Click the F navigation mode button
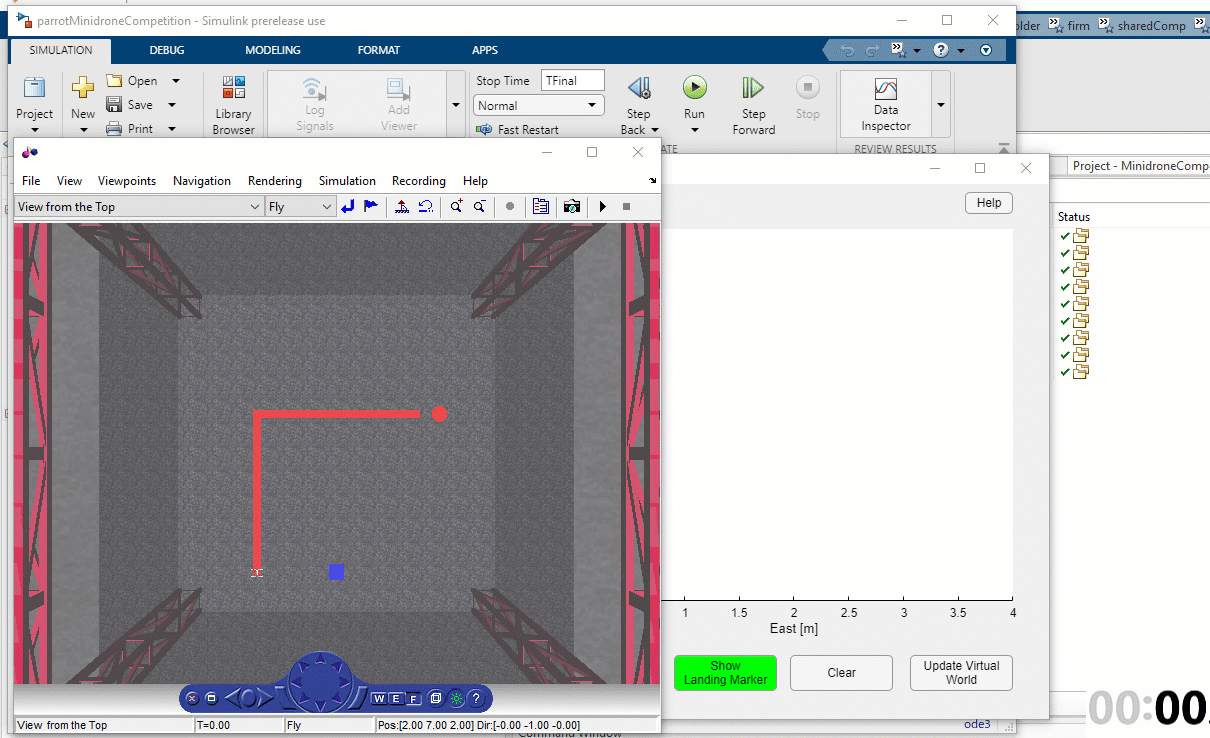Screen dimensions: 1210x738 [x=413, y=698]
